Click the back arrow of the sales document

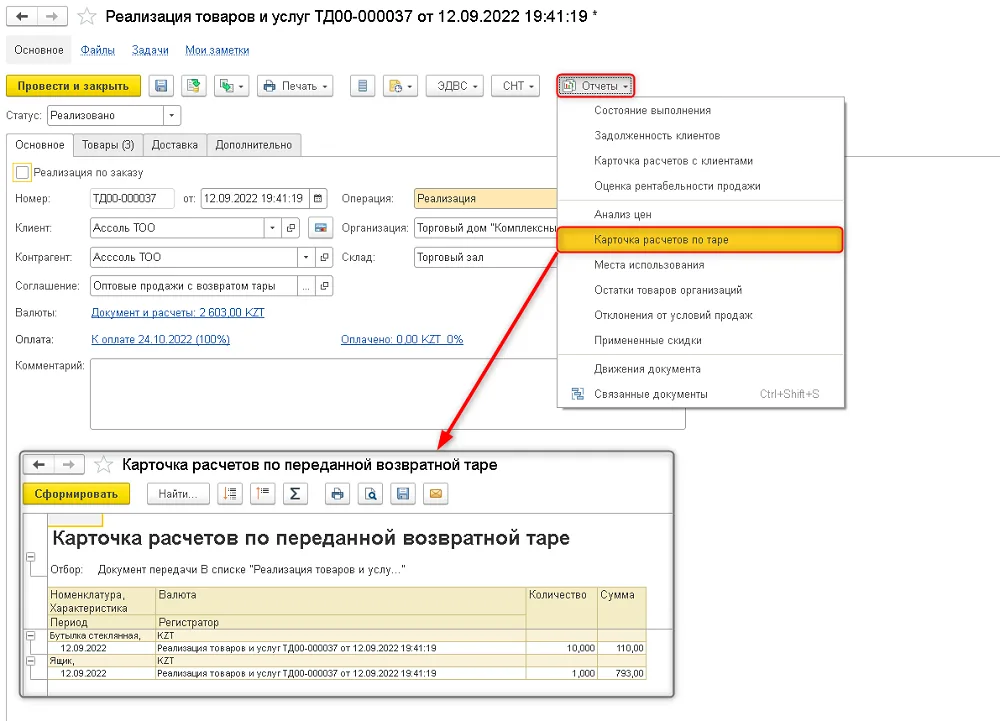click(22, 17)
